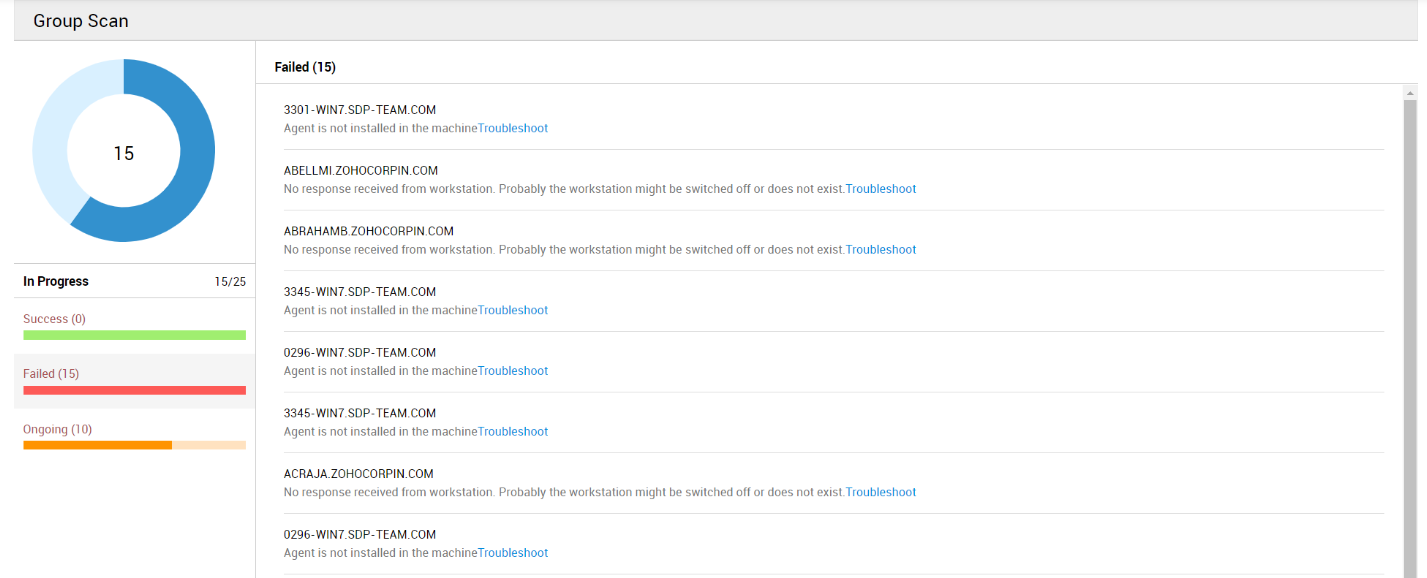The height and width of the screenshot is (578, 1427).
Task: Open Troubleshoot for 3301-WIN7.SDP-TEAM.COM
Action: point(512,128)
